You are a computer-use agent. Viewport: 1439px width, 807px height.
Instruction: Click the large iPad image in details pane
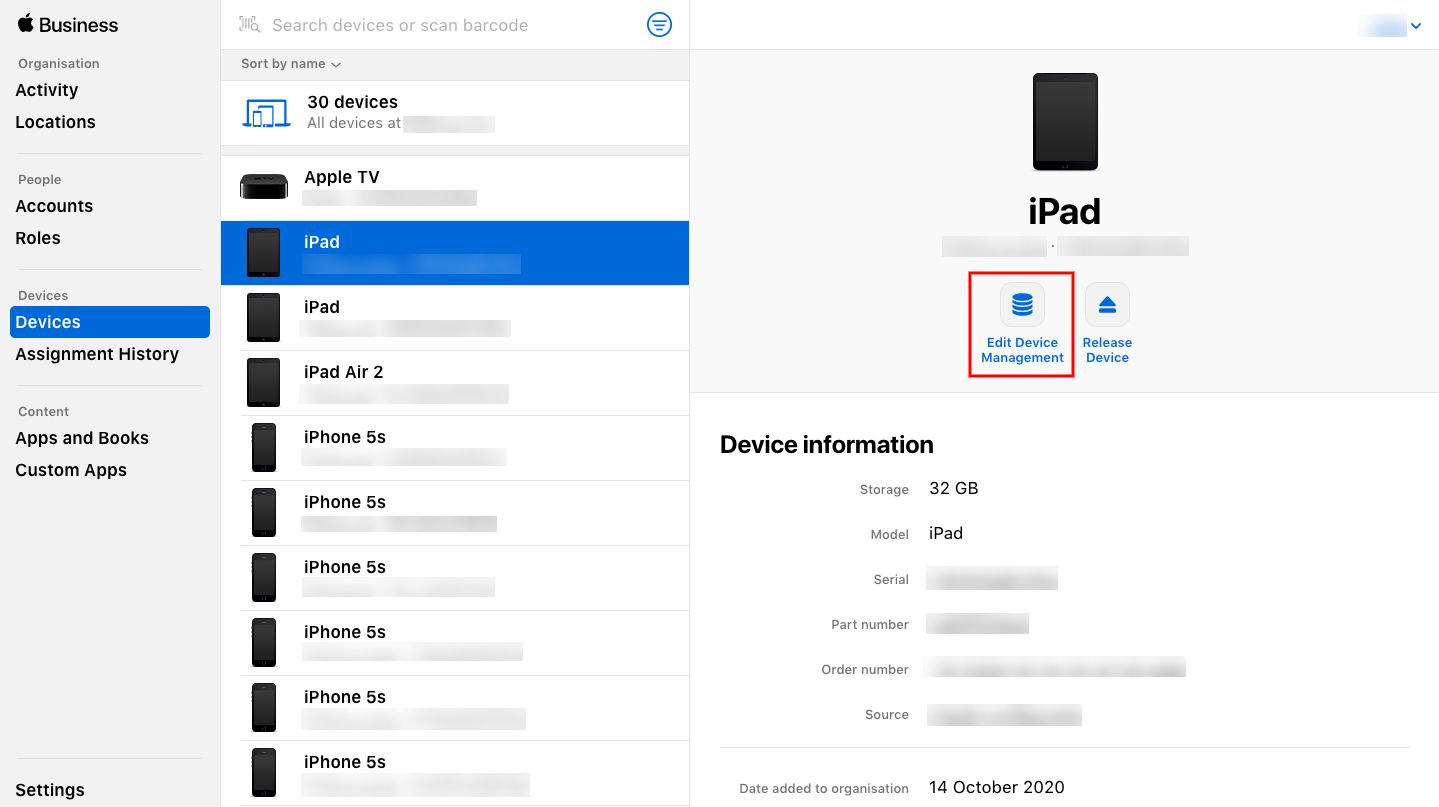click(x=1065, y=121)
